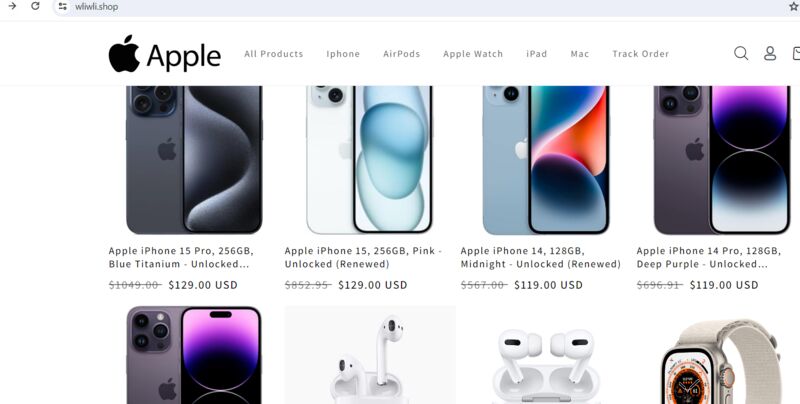Viewport: 800px width, 404px height.
Task: Open the Mac category
Action: pyautogui.click(x=580, y=54)
